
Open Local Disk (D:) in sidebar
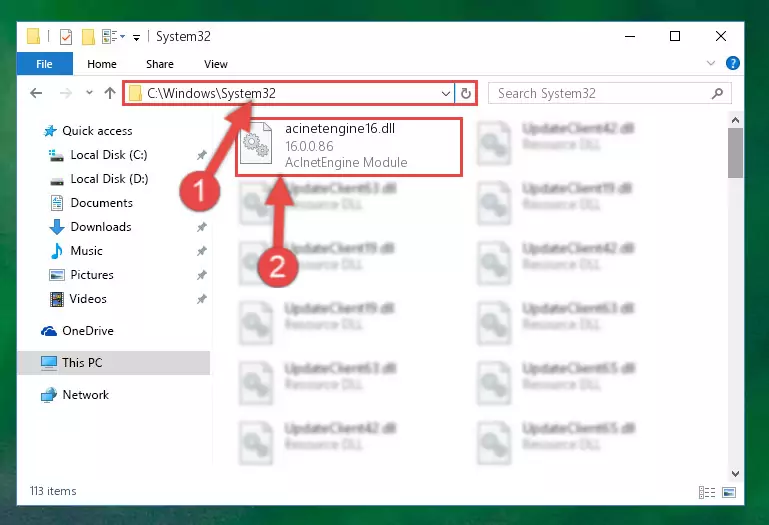click(x=109, y=179)
